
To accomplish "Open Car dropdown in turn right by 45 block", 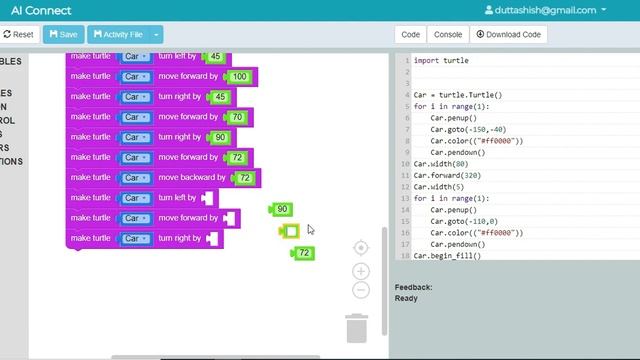I will pos(136,97).
